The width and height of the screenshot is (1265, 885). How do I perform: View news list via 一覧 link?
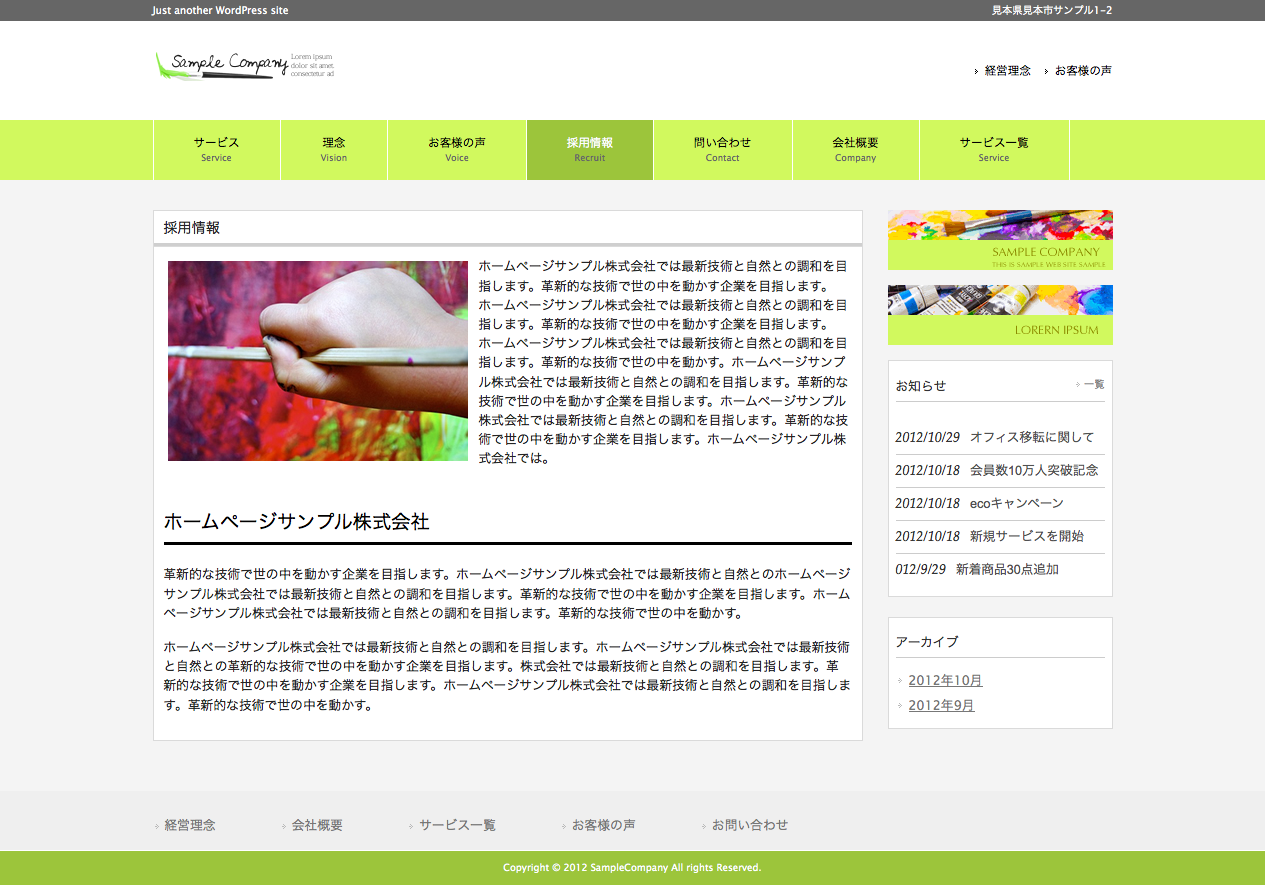point(1094,384)
